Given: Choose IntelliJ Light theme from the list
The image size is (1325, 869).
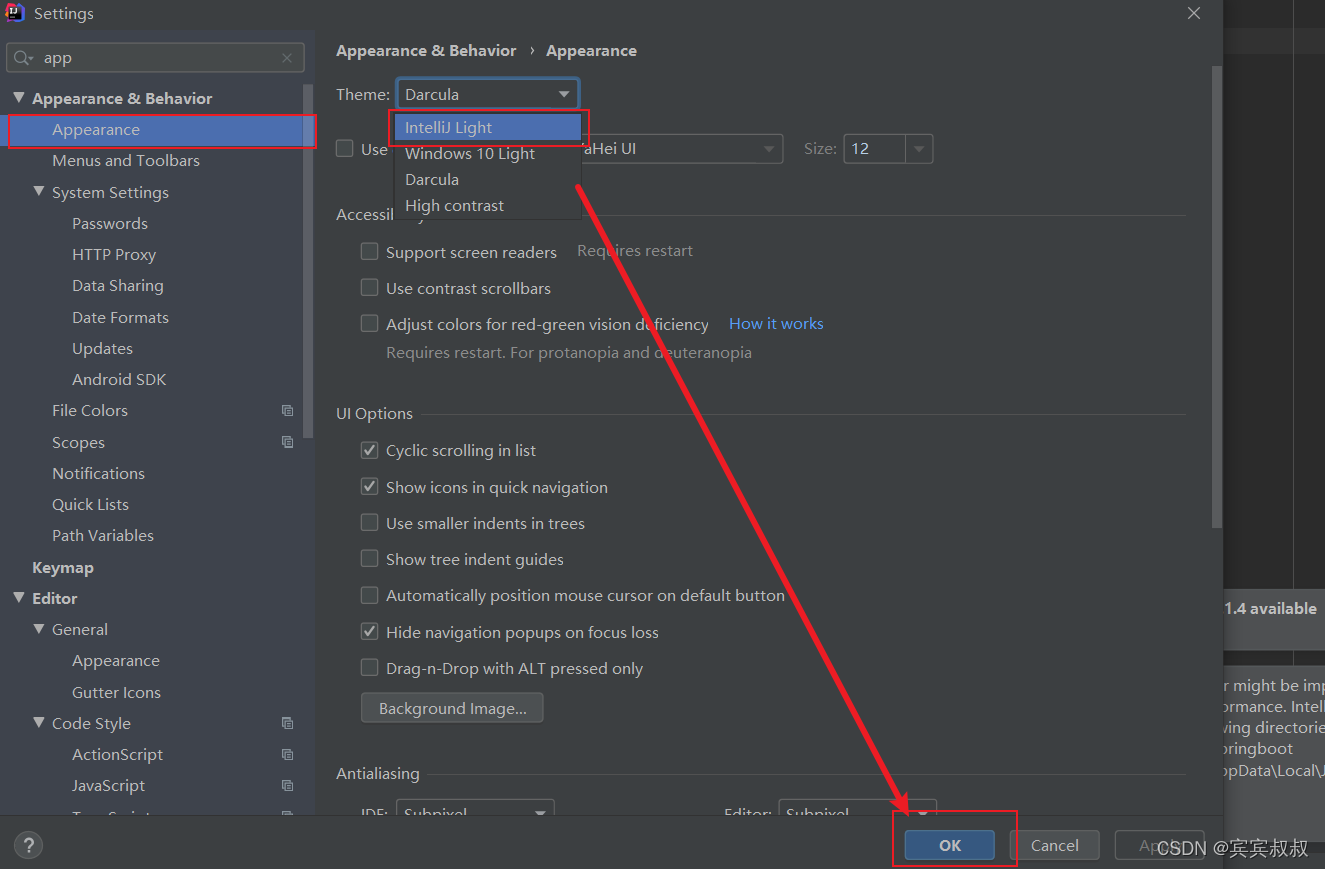Looking at the screenshot, I should tap(487, 127).
